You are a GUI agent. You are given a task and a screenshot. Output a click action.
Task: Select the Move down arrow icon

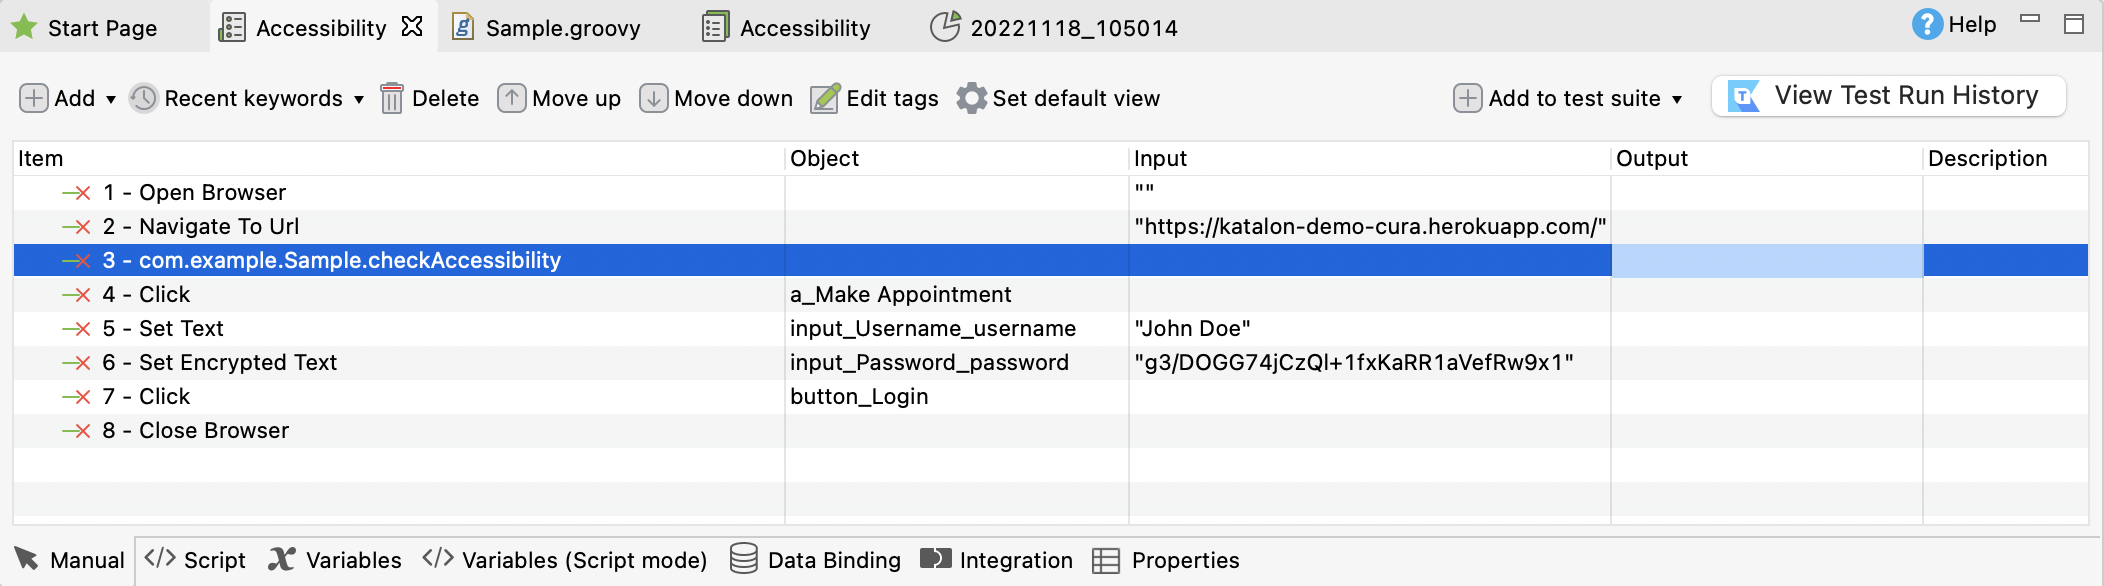(x=653, y=98)
